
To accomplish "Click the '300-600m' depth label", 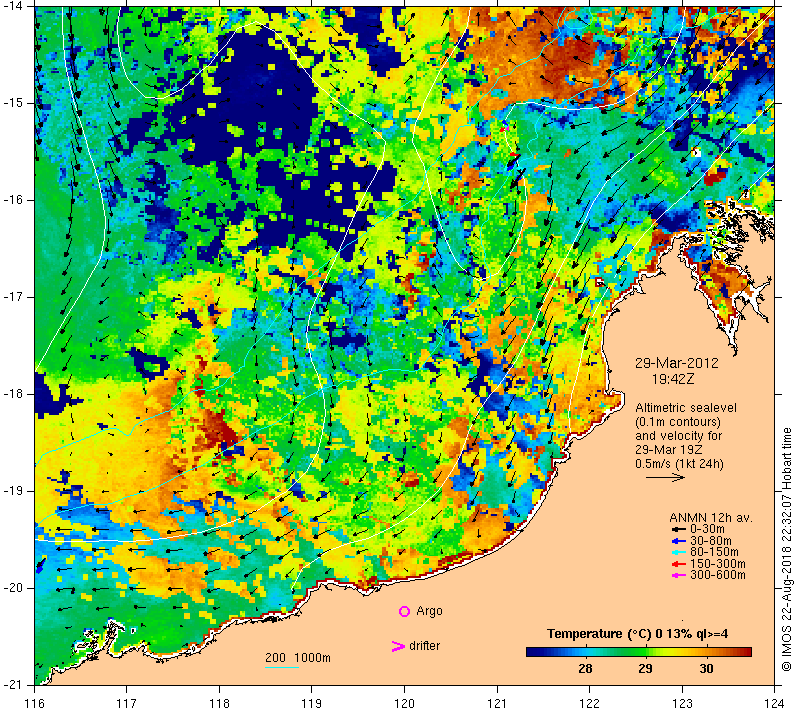I will pyautogui.click(x=717, y=575).
